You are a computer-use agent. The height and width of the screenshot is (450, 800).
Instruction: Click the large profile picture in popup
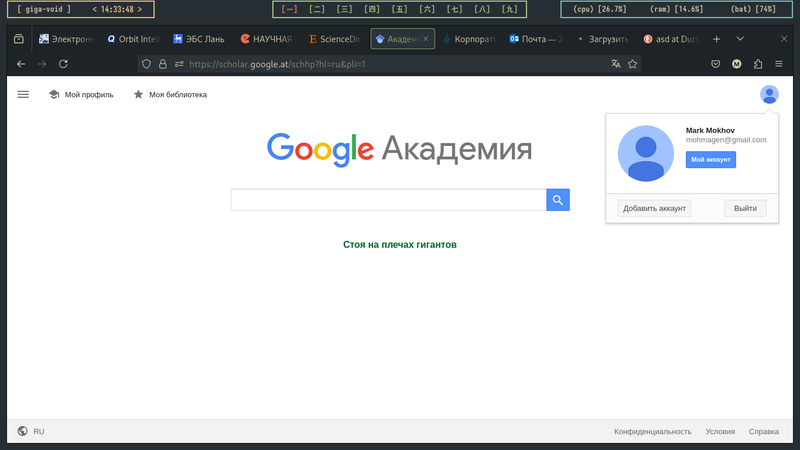pyautogui.click(x=645, y=154)
